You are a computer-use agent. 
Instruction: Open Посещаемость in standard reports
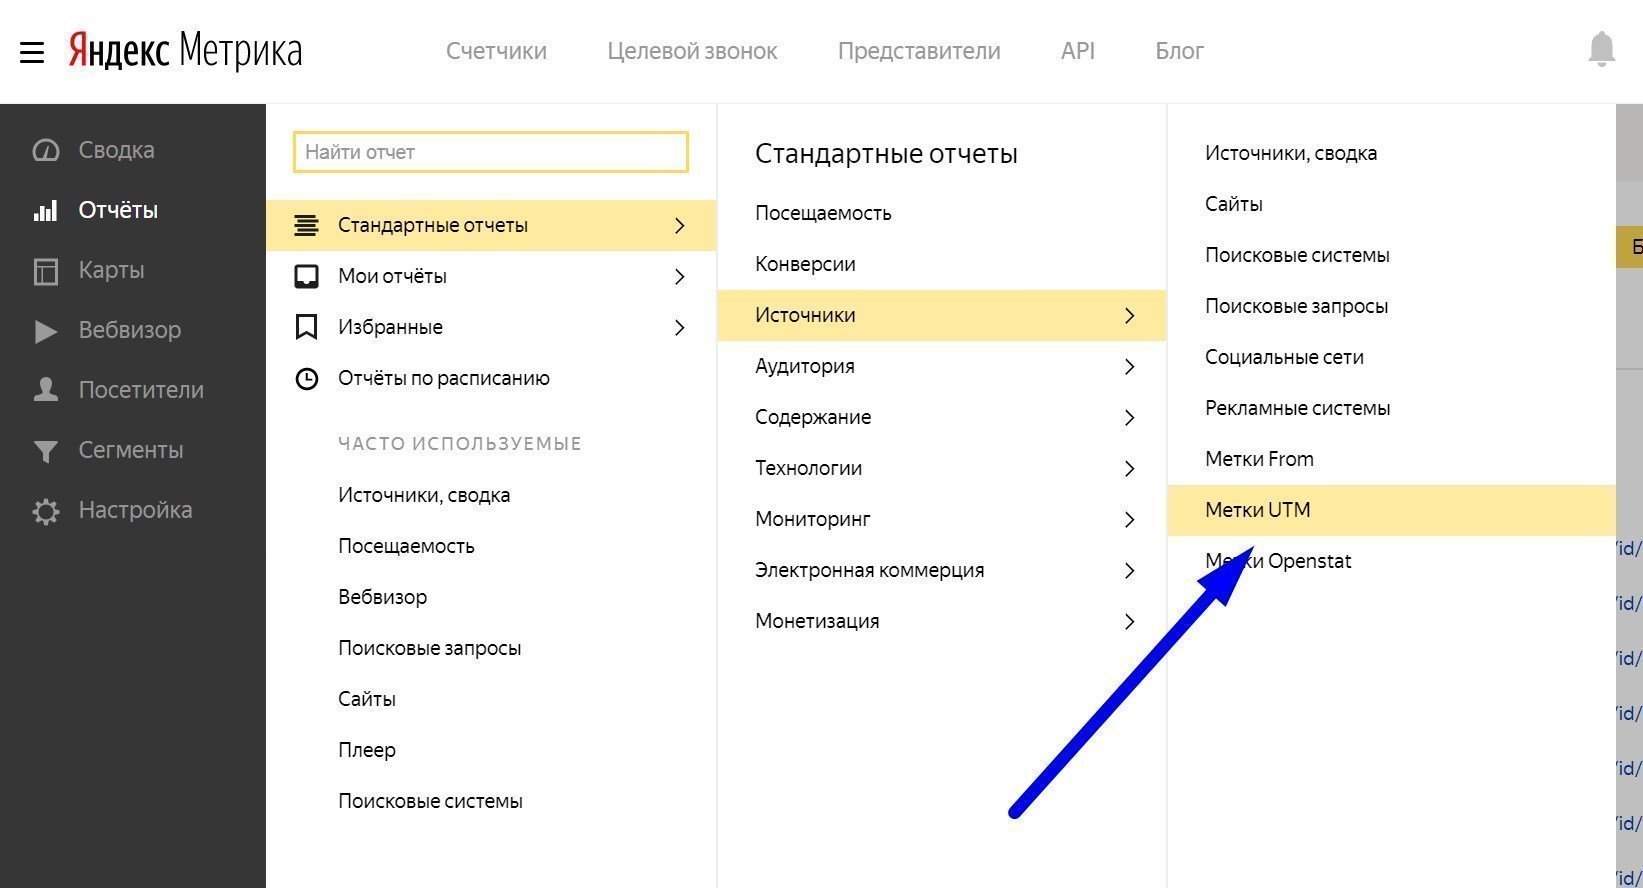point(823,213)
